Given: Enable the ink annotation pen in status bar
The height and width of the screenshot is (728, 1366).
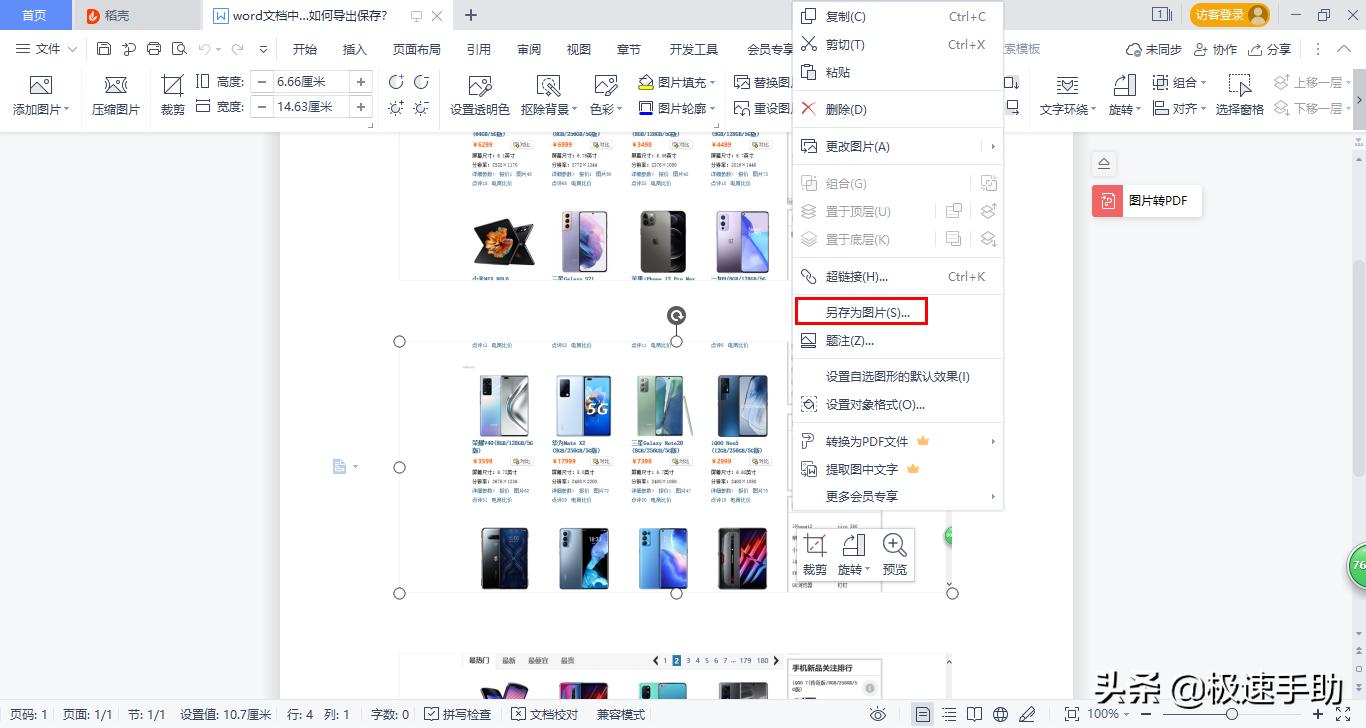Looking at the screenshot, I should click(x=1027, y=714).
